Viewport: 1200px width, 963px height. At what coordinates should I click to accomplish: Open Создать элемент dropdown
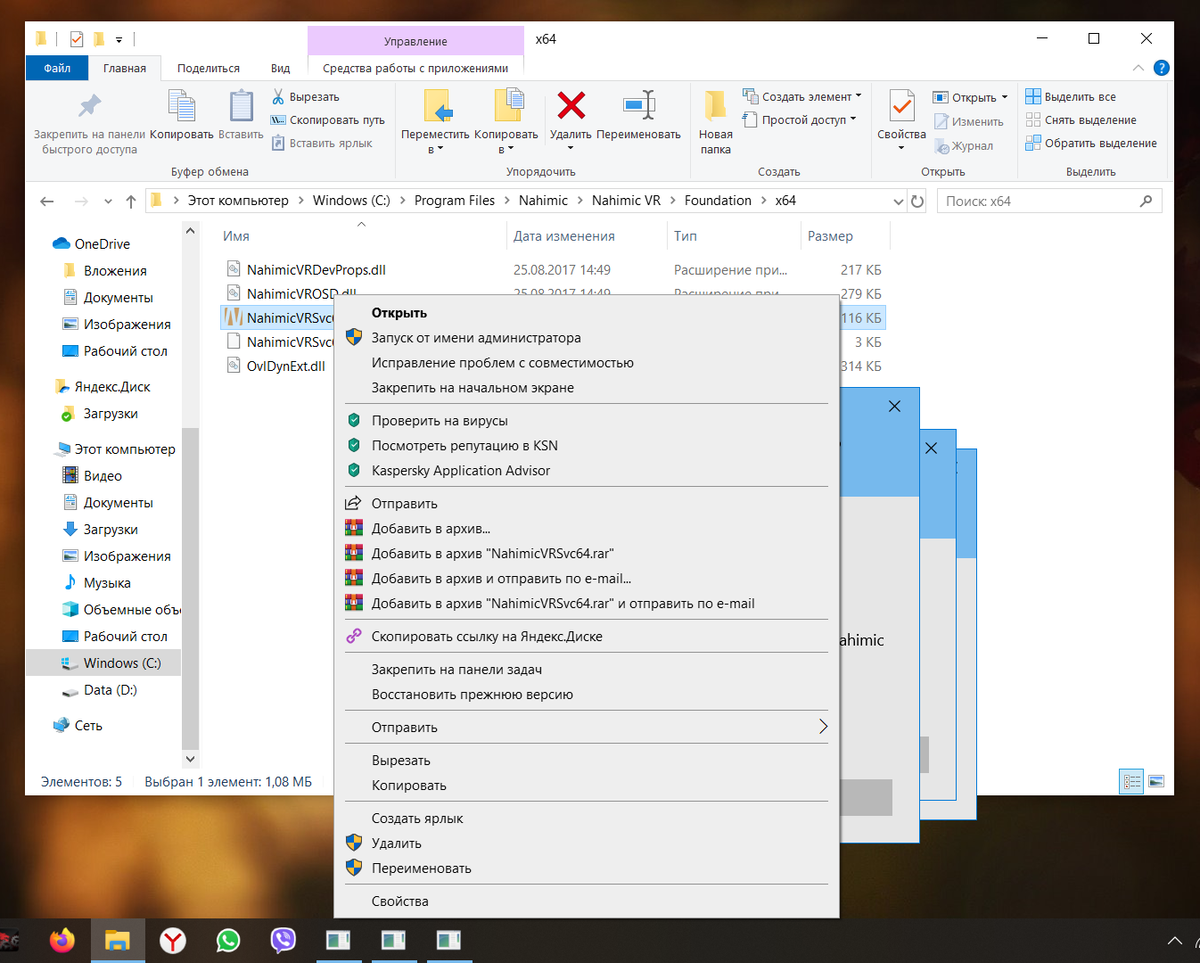pos(803,97)
